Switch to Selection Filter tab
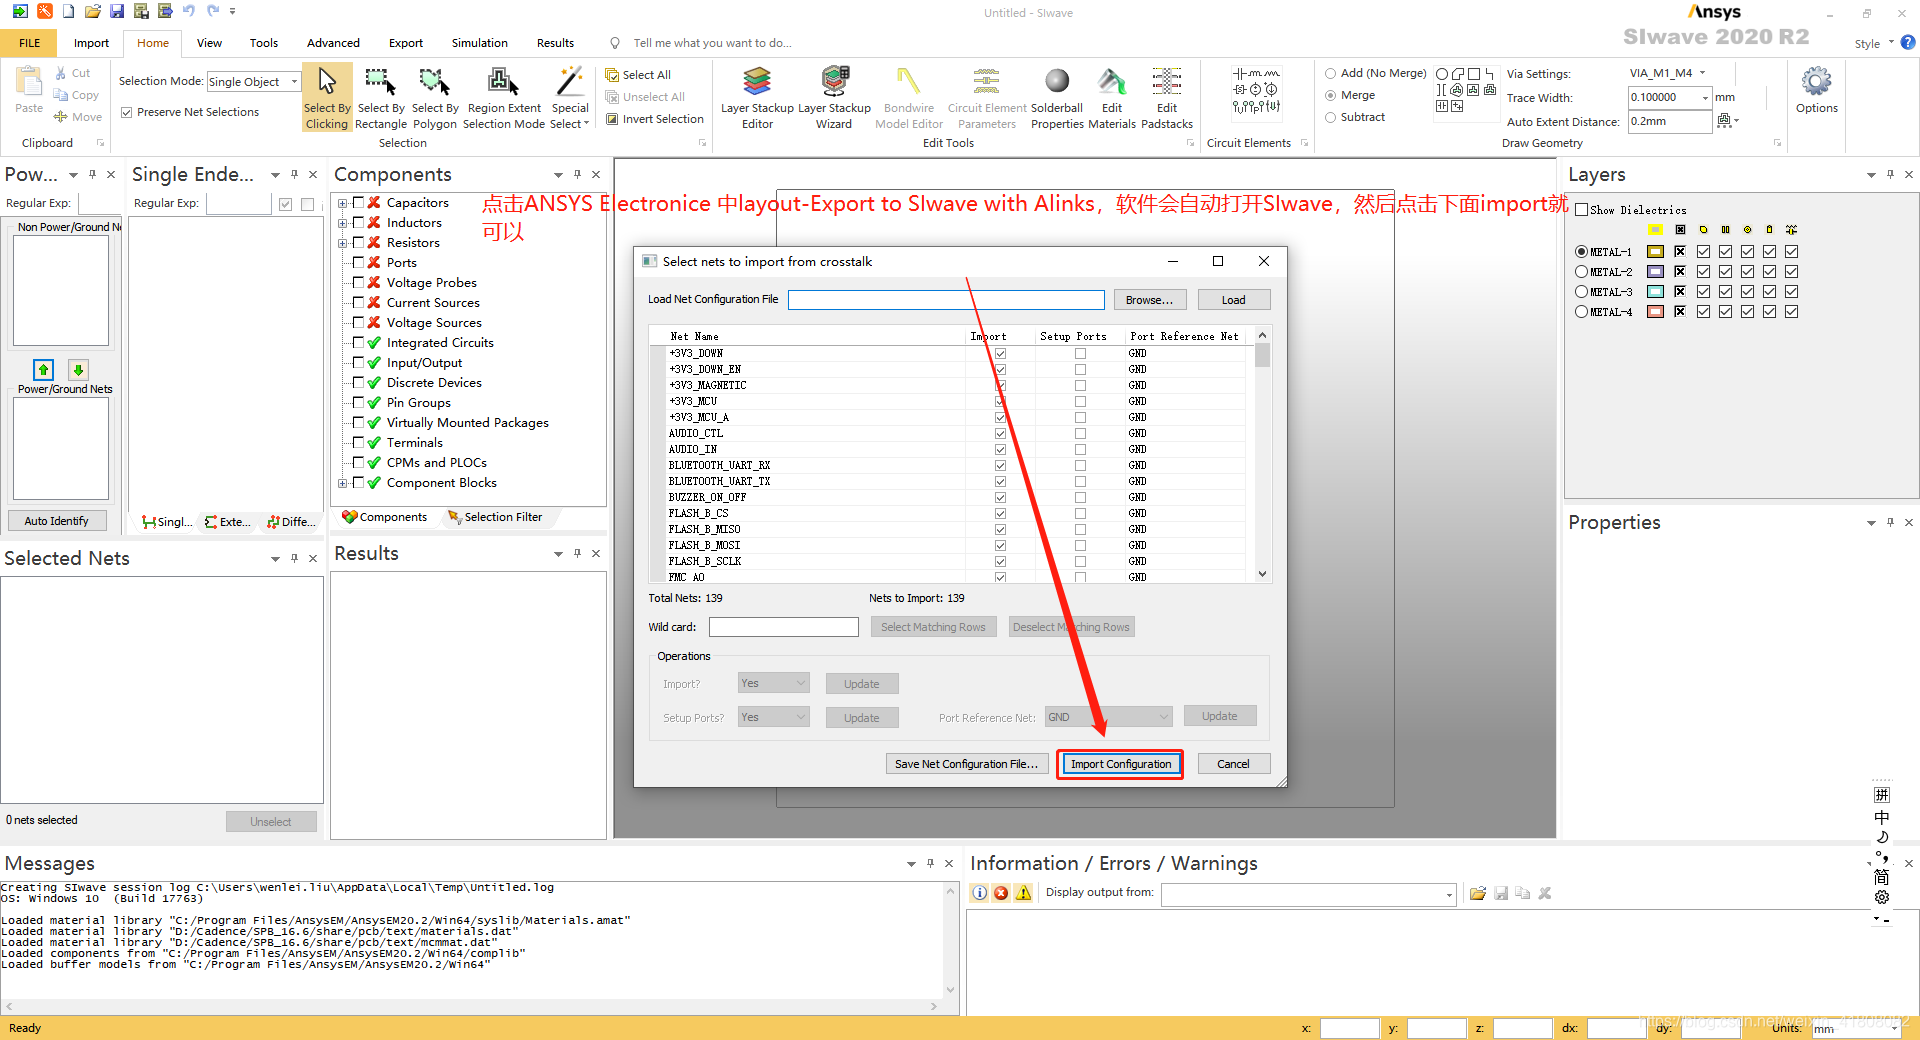This screenshot has height=1040, width=1920. coord(495,517)
